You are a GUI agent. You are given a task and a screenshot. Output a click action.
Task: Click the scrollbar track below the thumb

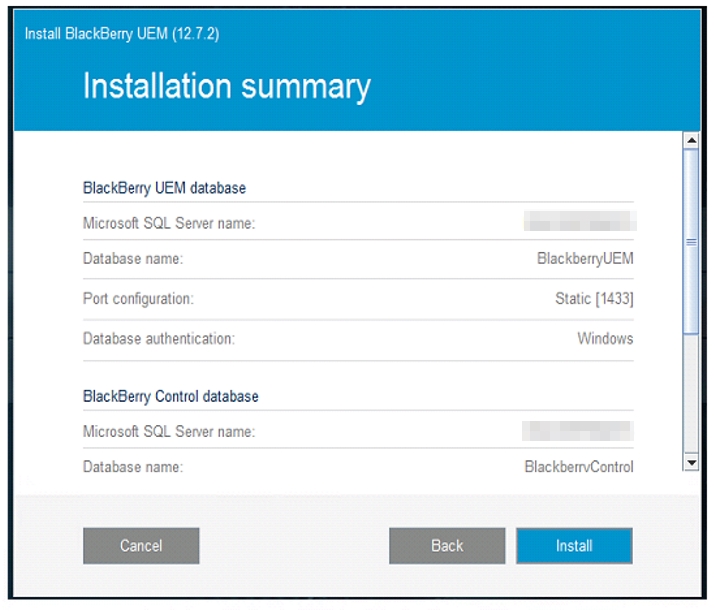690,400
